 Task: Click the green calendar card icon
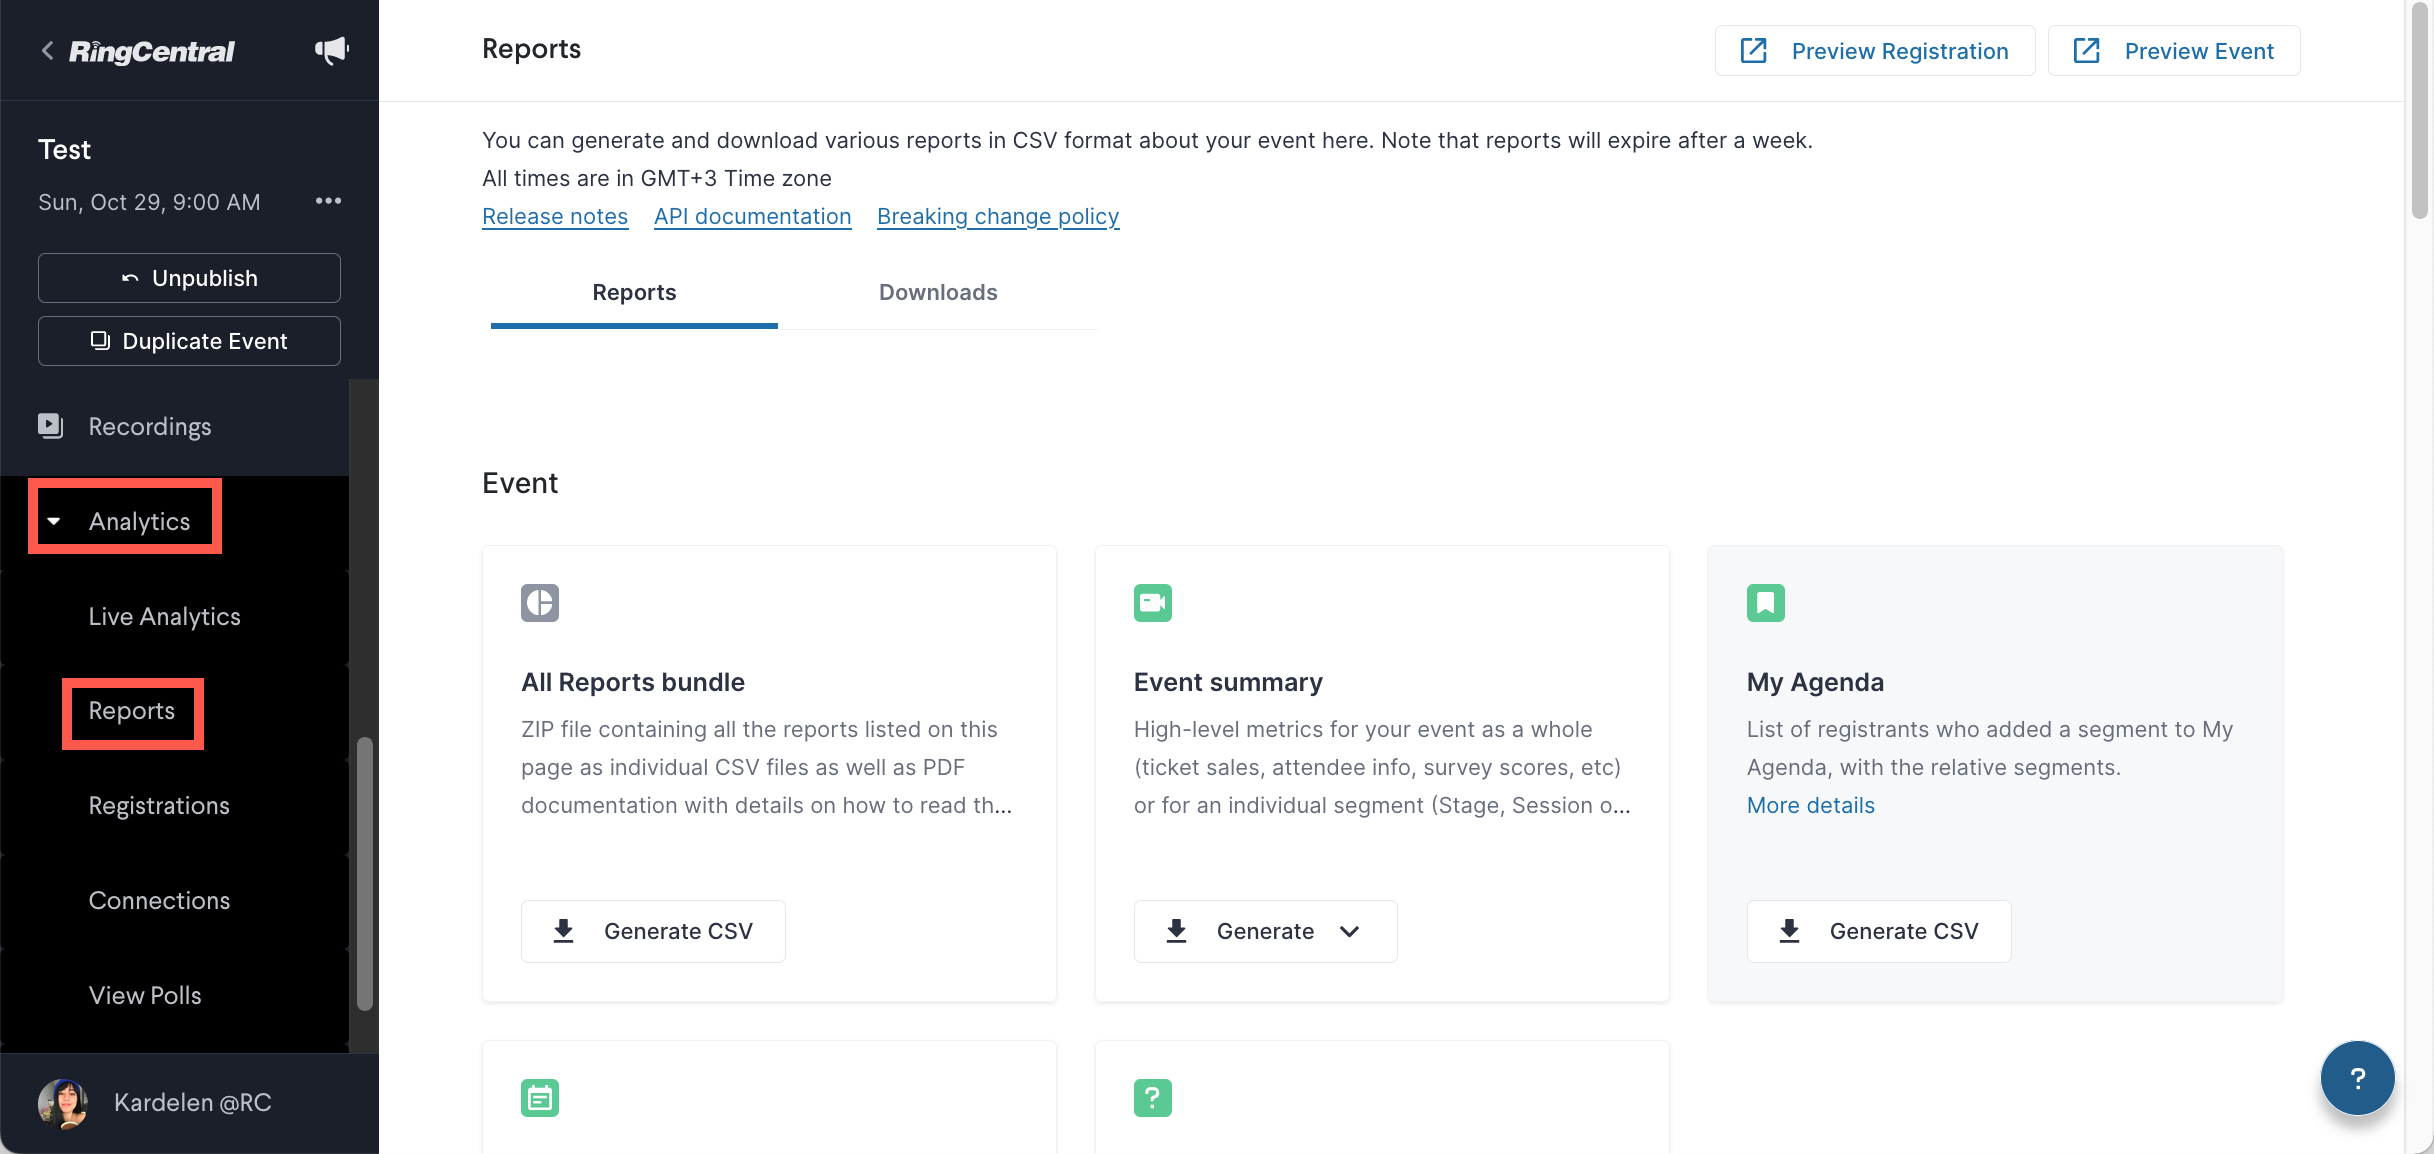point(540,1098)
